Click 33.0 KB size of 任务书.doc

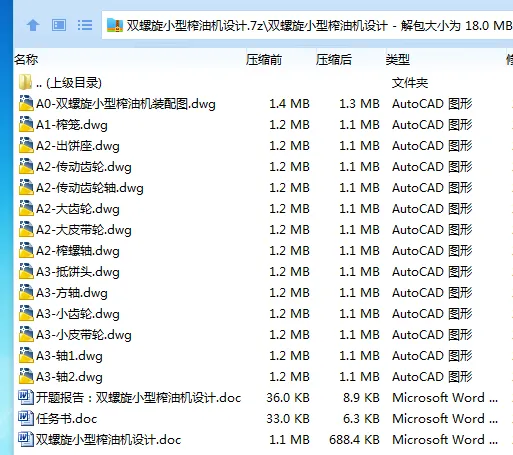(x=288, y=419)
